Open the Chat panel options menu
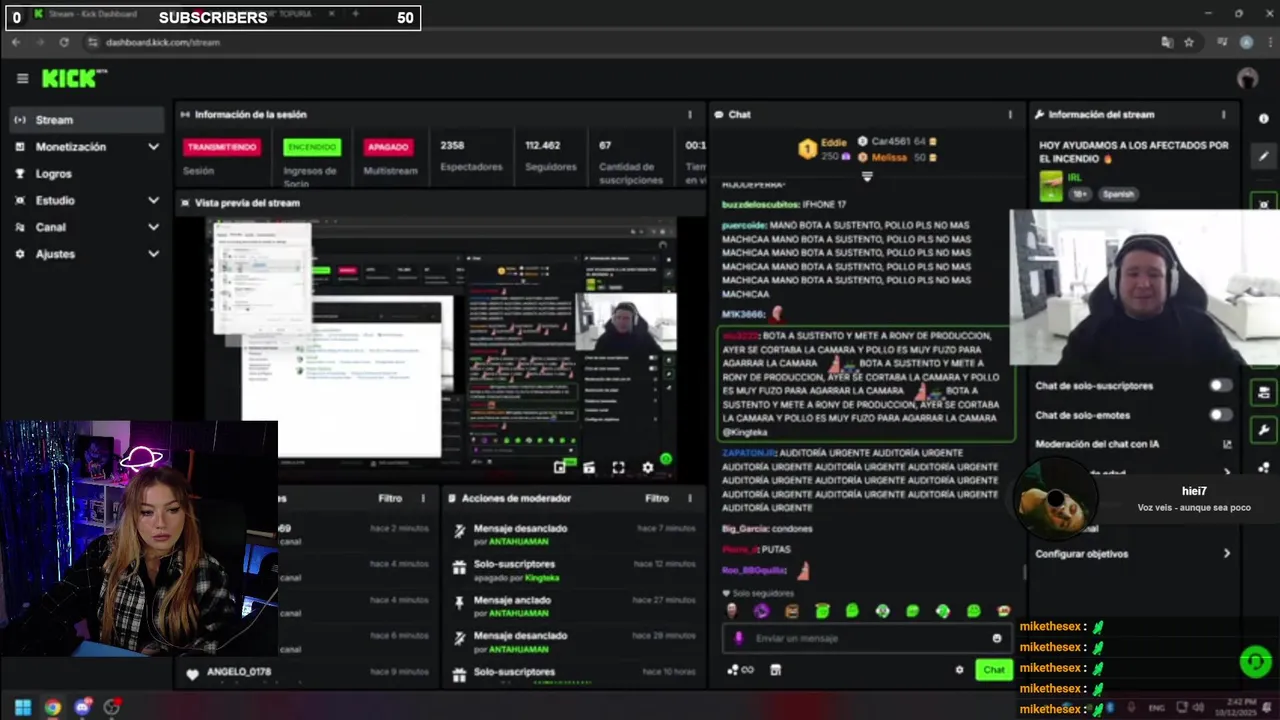The height and width of the screenshot is (720, 1280). [x=1010, y=115]
